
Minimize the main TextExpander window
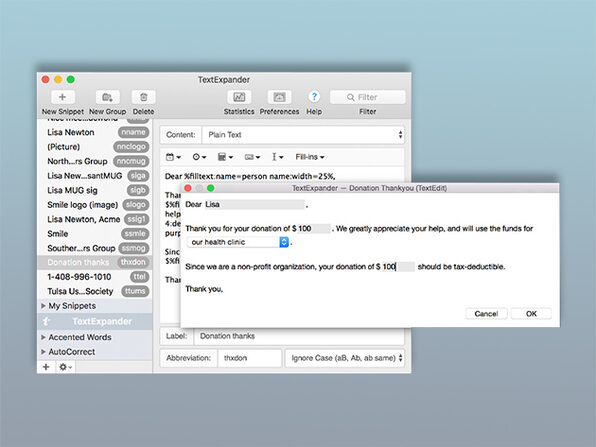(x=58, y=79)
